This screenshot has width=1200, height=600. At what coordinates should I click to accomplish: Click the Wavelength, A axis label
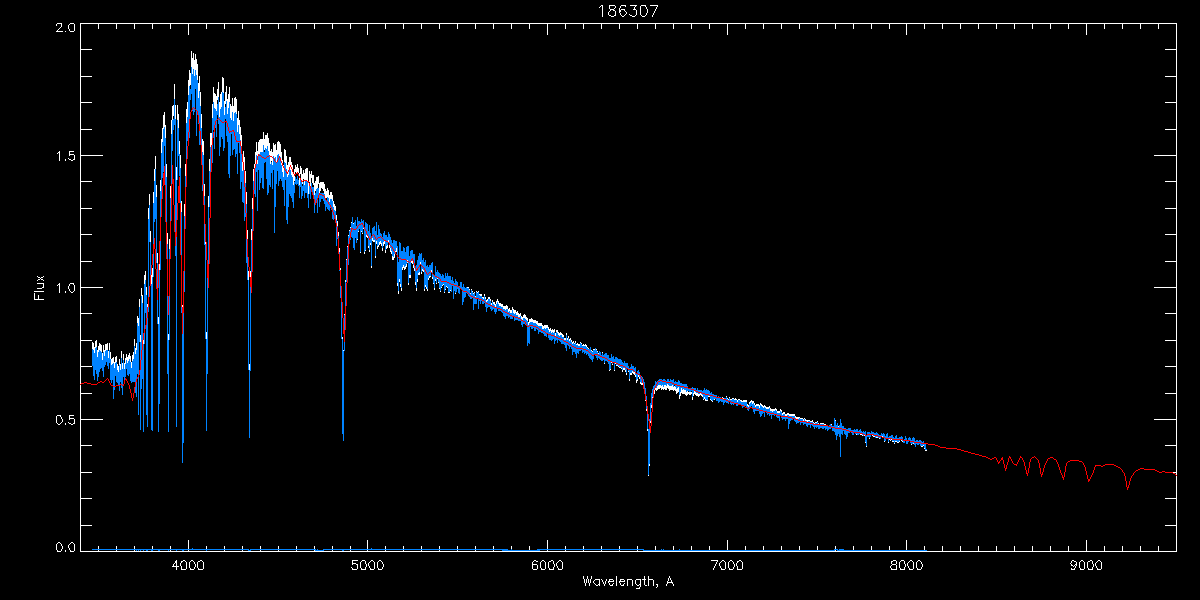pos(627,581)
